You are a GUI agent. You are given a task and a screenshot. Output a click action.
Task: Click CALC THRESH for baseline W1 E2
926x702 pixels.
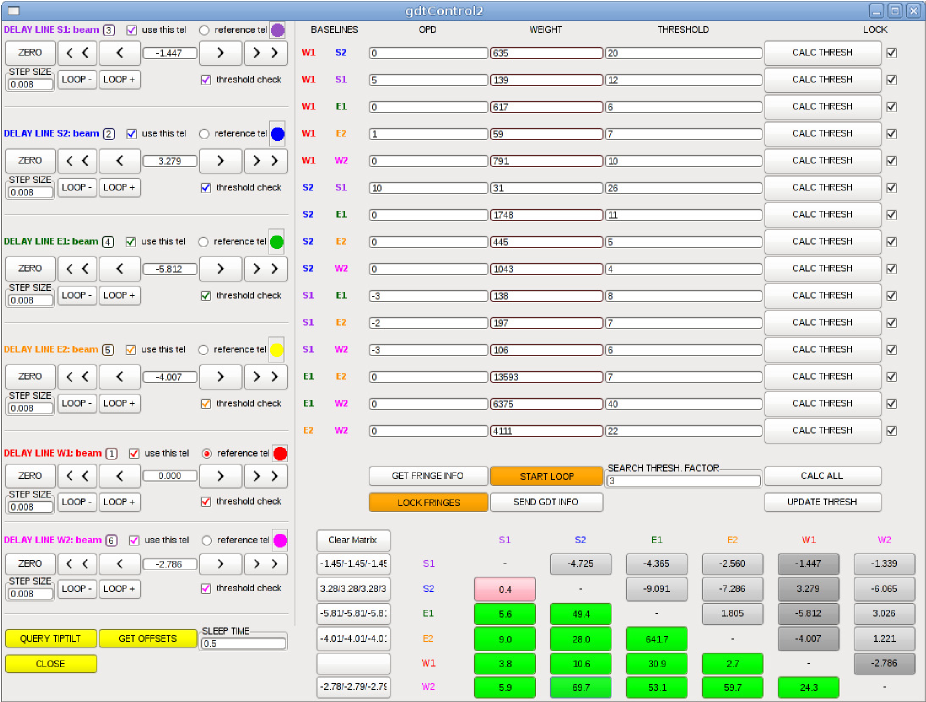tap(822, 134)
